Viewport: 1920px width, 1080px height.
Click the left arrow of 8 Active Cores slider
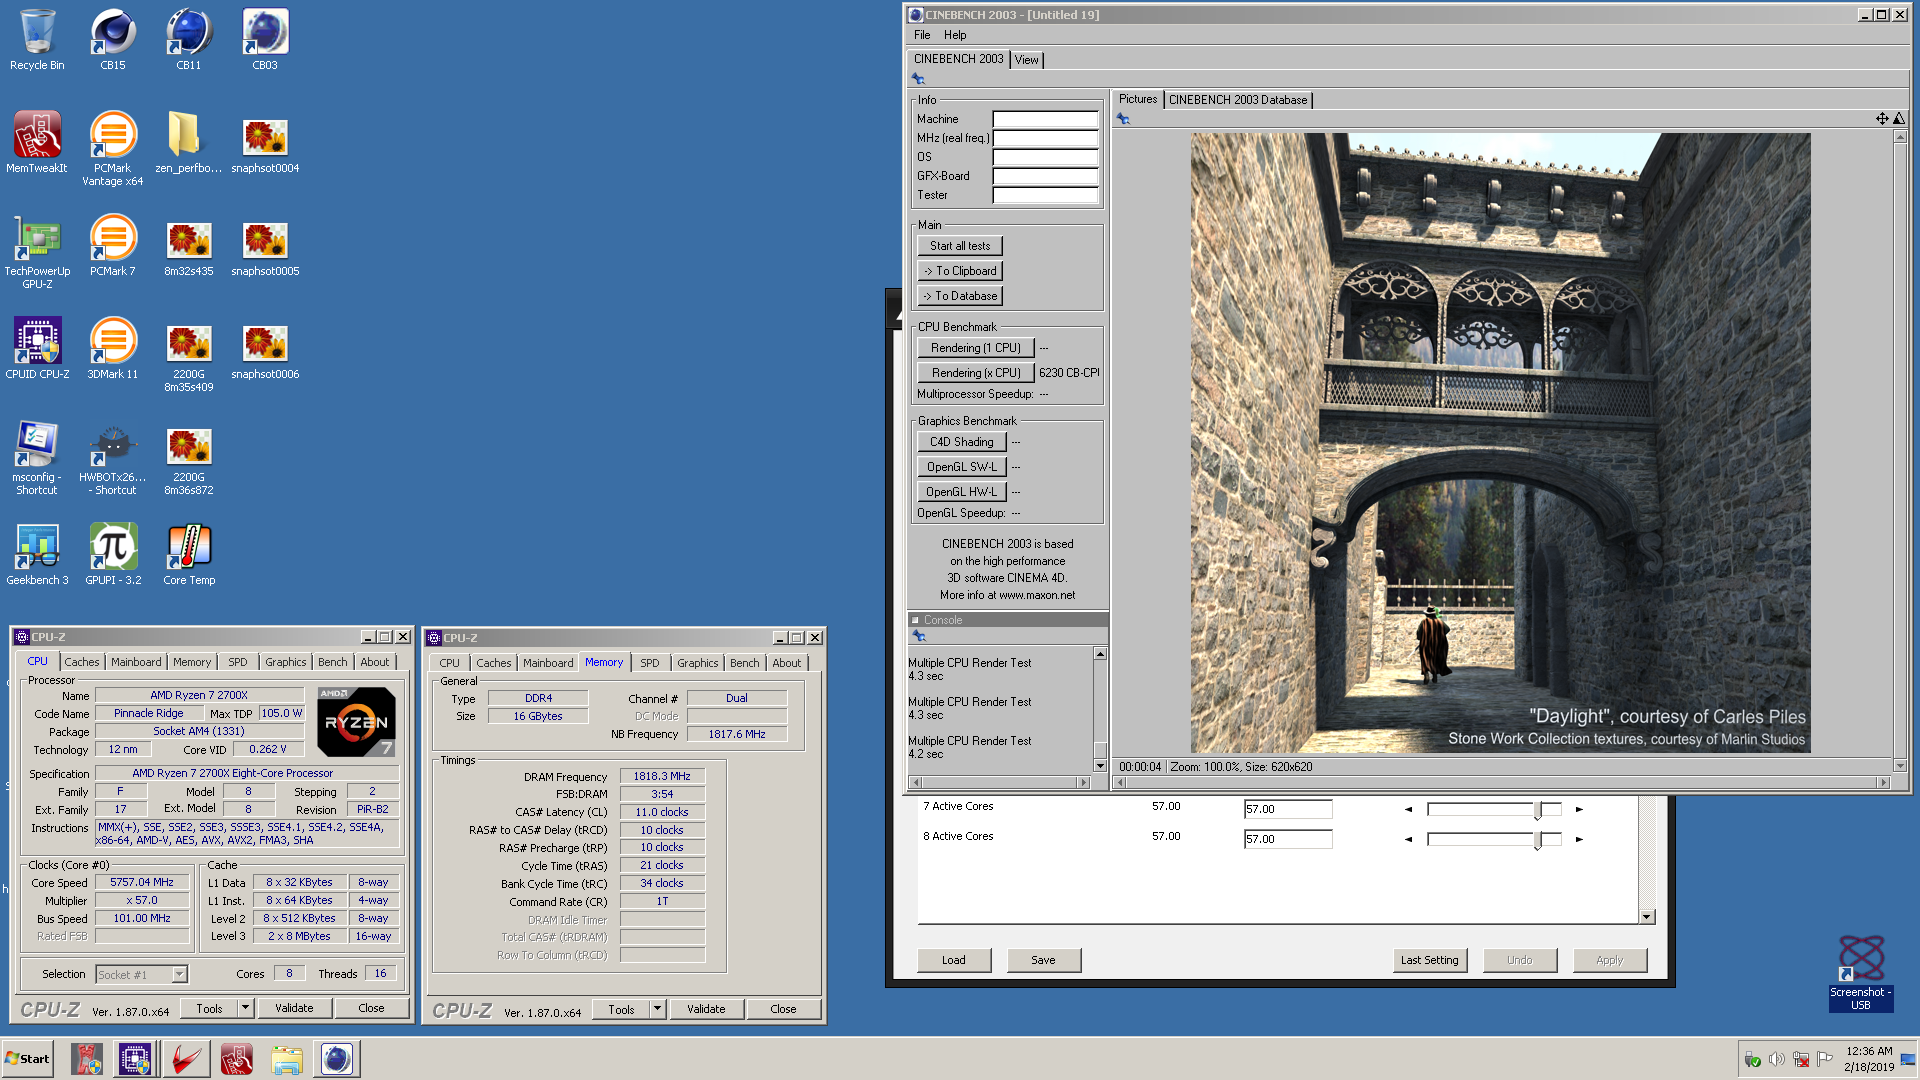[x=1408, y=839]
